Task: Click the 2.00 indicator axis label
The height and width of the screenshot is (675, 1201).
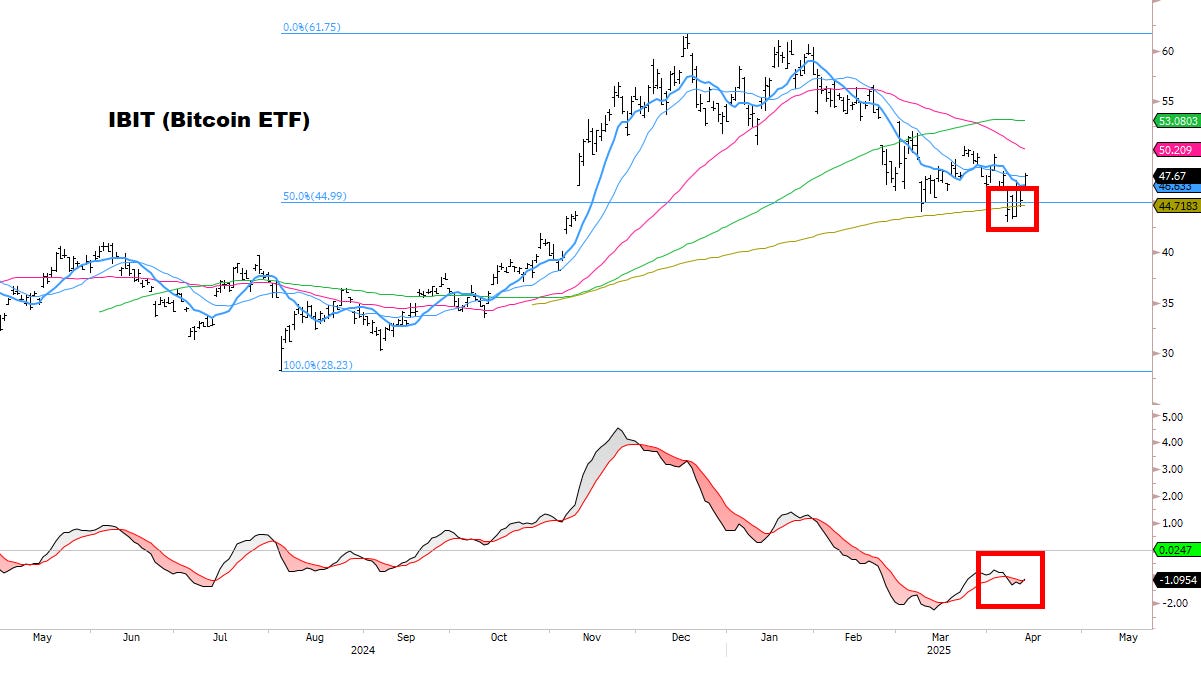Action: tap(1171, 496)
